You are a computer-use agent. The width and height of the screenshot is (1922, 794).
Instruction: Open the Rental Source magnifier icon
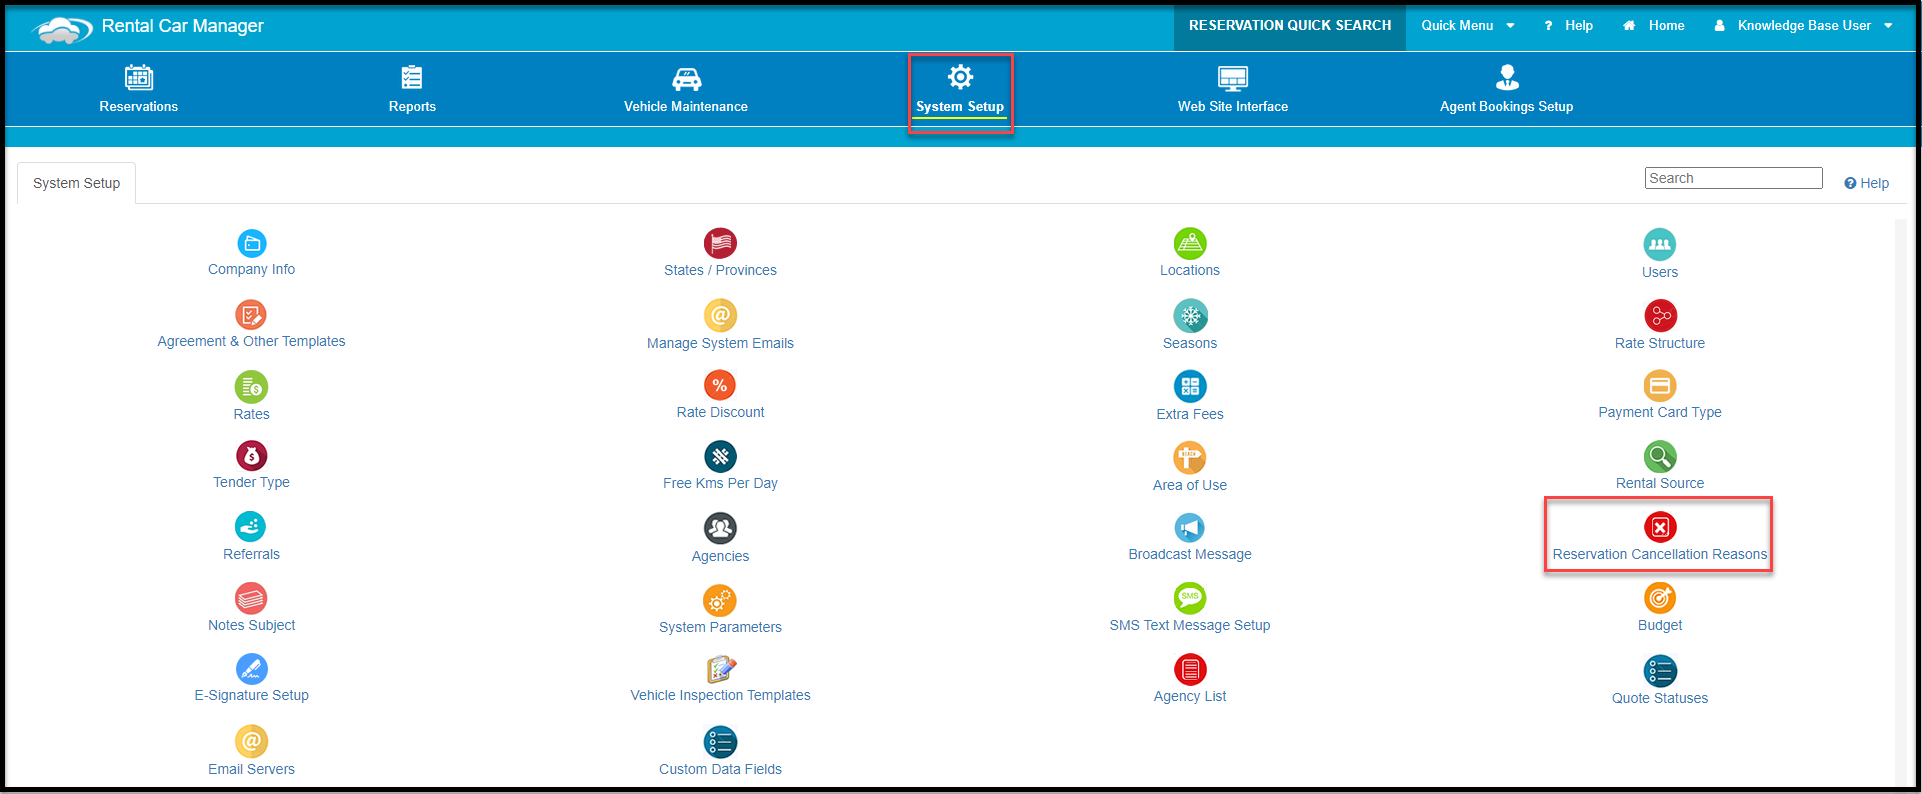coord(1660,457)
